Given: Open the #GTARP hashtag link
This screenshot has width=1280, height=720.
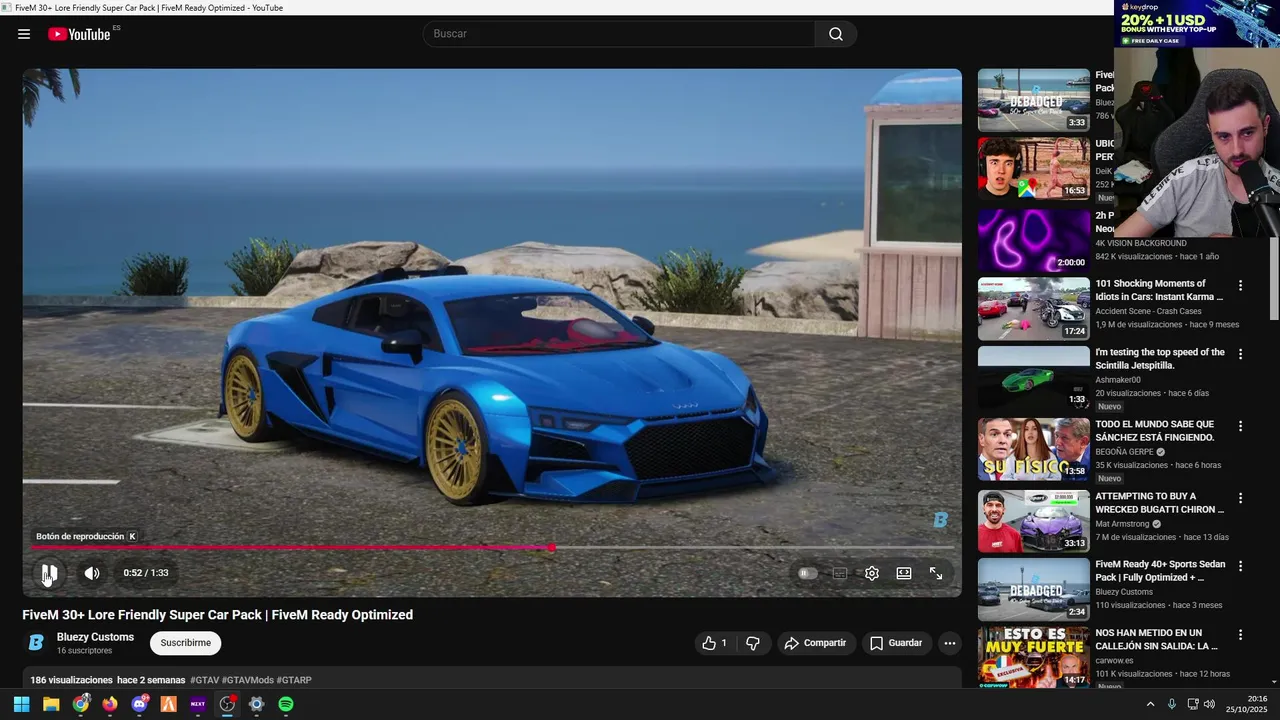Looking at the screenshot, I should point(294,680).
